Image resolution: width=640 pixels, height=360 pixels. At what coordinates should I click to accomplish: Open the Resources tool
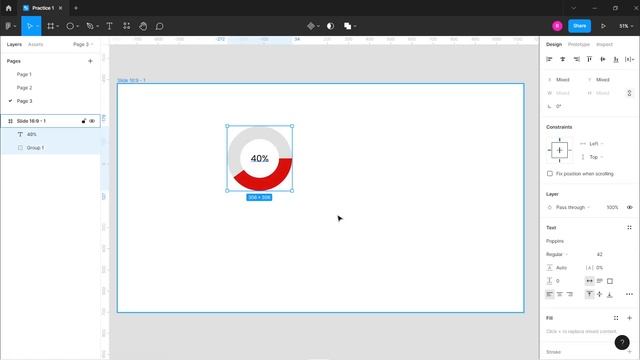click(x=127, y=26)
